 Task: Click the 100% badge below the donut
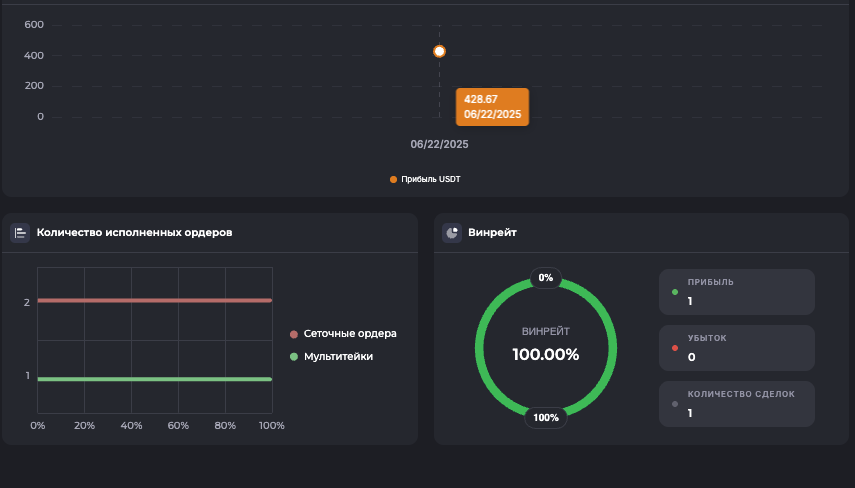tap(546, 418)
